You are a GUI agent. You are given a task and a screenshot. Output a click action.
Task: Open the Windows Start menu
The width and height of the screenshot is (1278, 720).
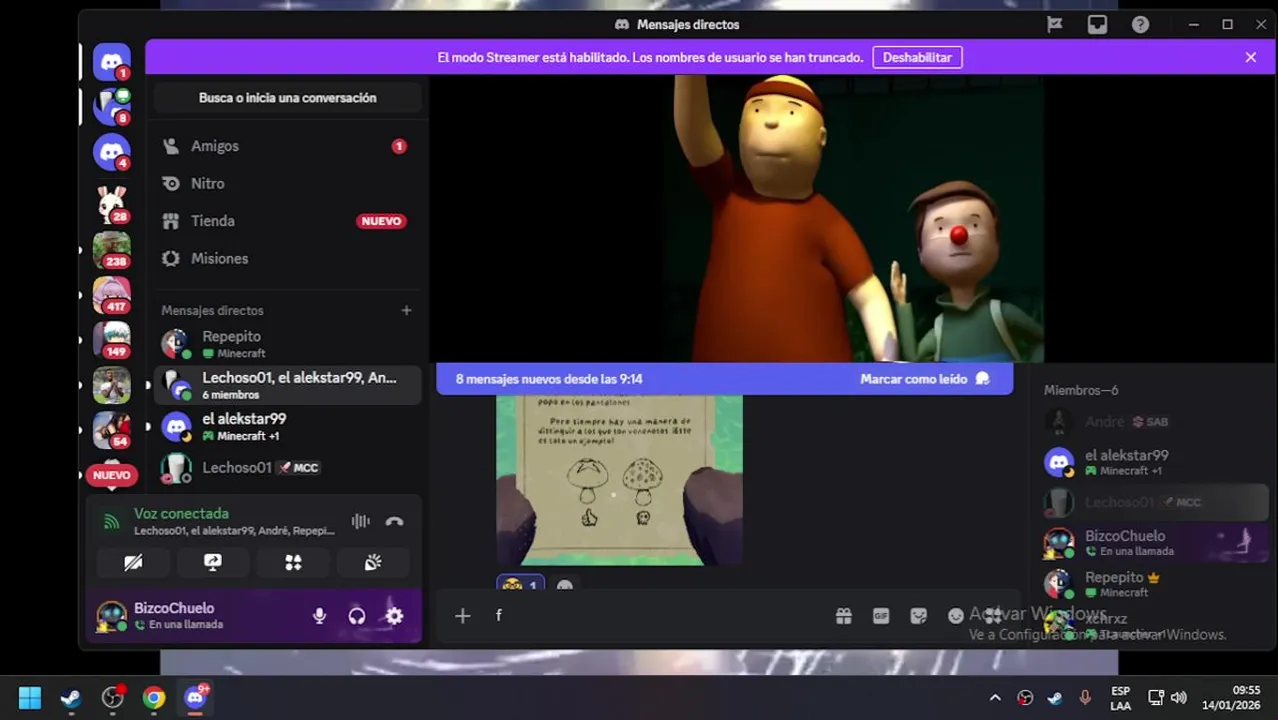click(30, 698)
